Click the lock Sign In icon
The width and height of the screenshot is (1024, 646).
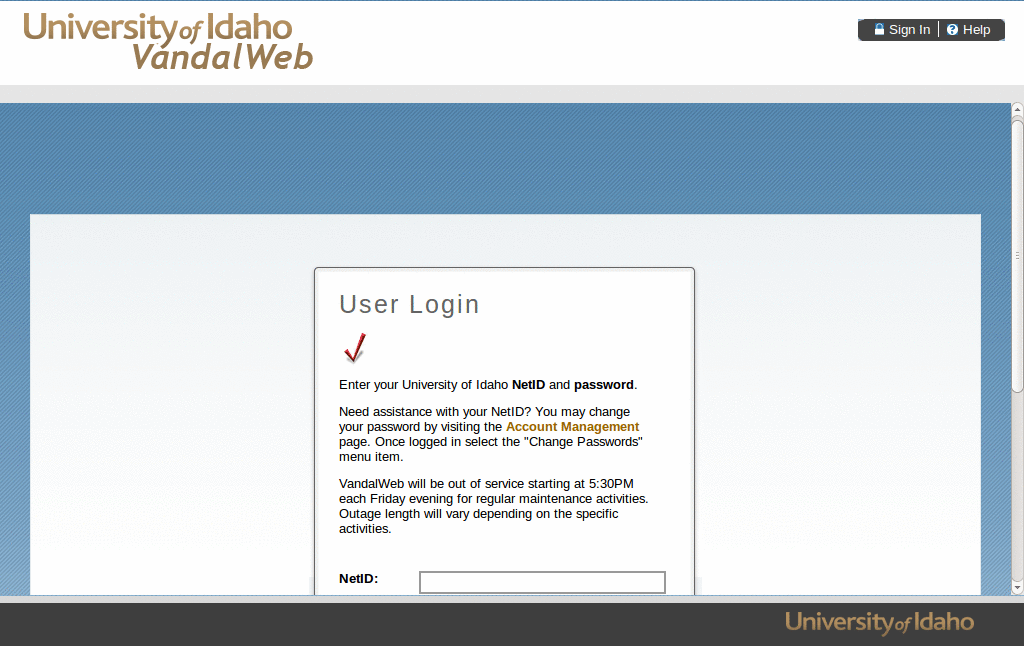(879, 29)
